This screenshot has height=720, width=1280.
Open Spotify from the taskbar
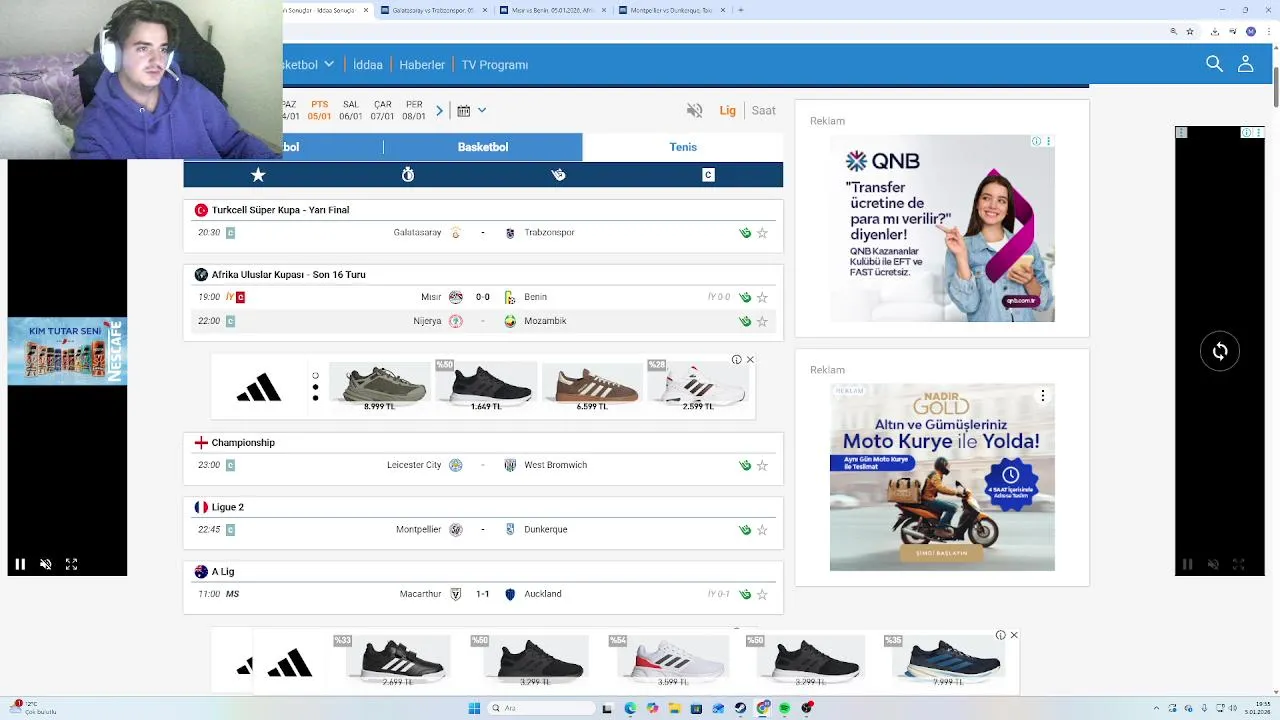click(x=784, y=708)
